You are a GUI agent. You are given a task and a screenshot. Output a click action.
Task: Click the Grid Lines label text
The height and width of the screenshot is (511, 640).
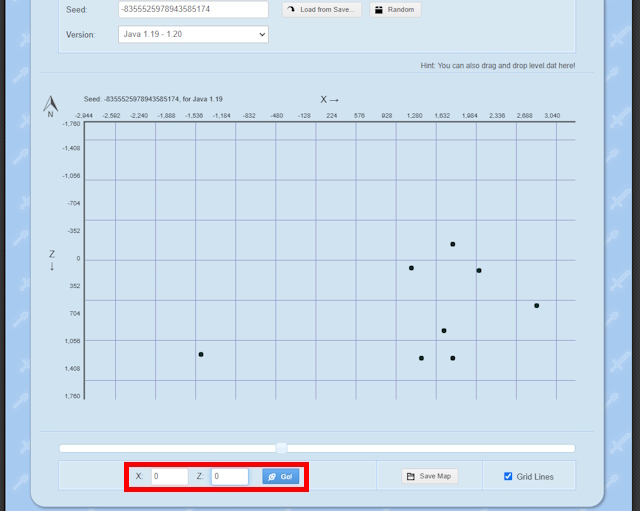[535, 477]
